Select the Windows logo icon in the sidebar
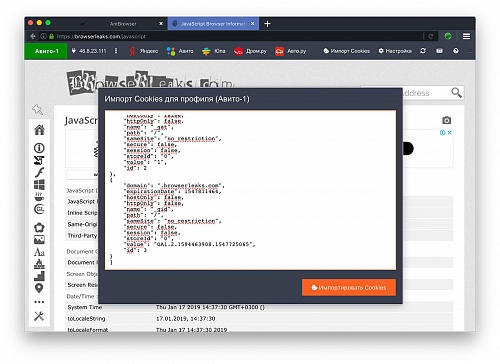500x364 pixels. point(39,184)
